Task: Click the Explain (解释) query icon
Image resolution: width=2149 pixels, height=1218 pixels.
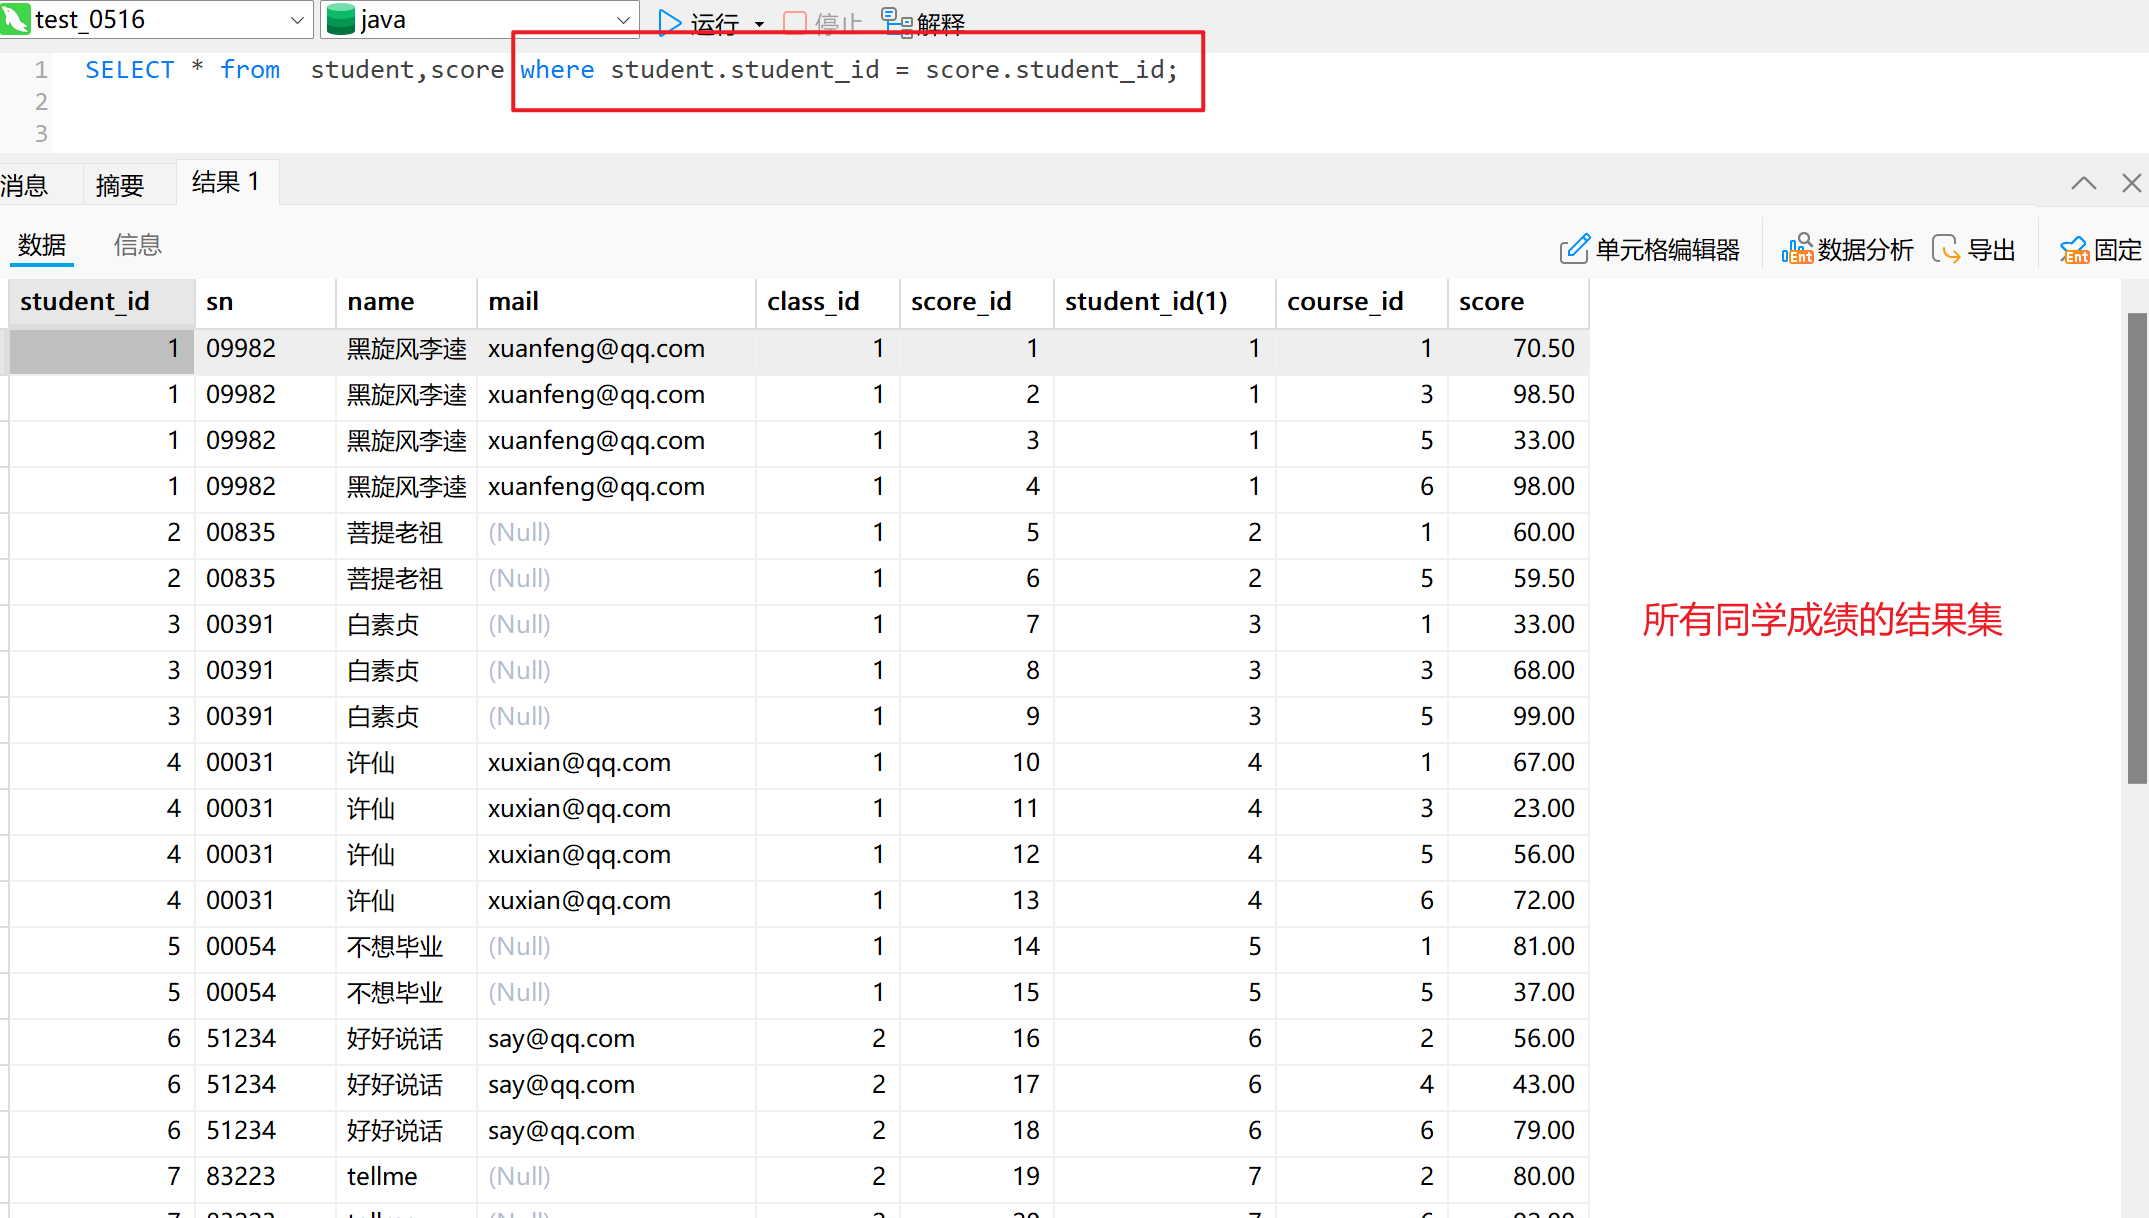Action: 897,21
